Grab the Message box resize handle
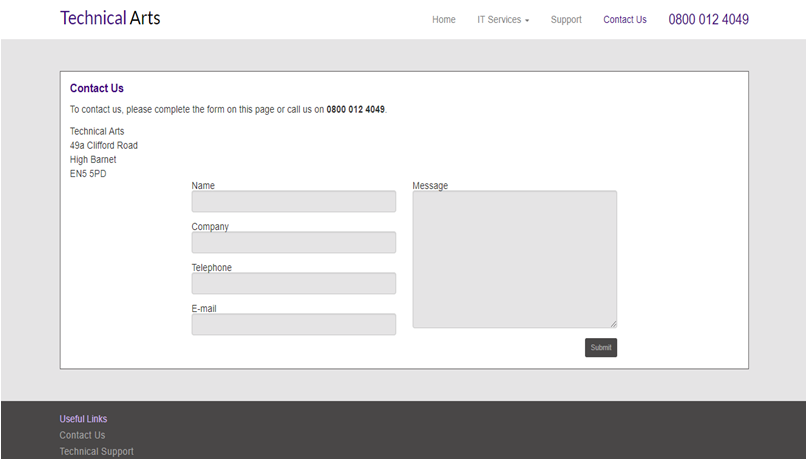 click(x=613, y=324)
